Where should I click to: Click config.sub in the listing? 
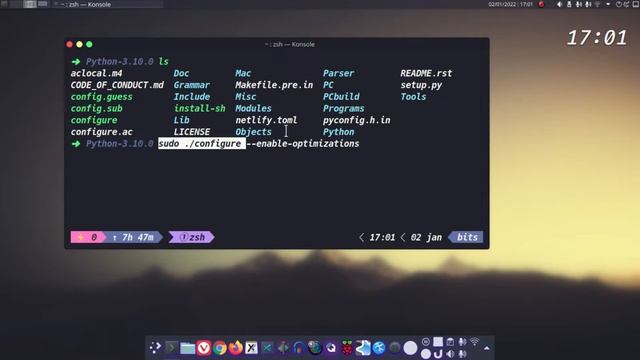click(96, 109)
